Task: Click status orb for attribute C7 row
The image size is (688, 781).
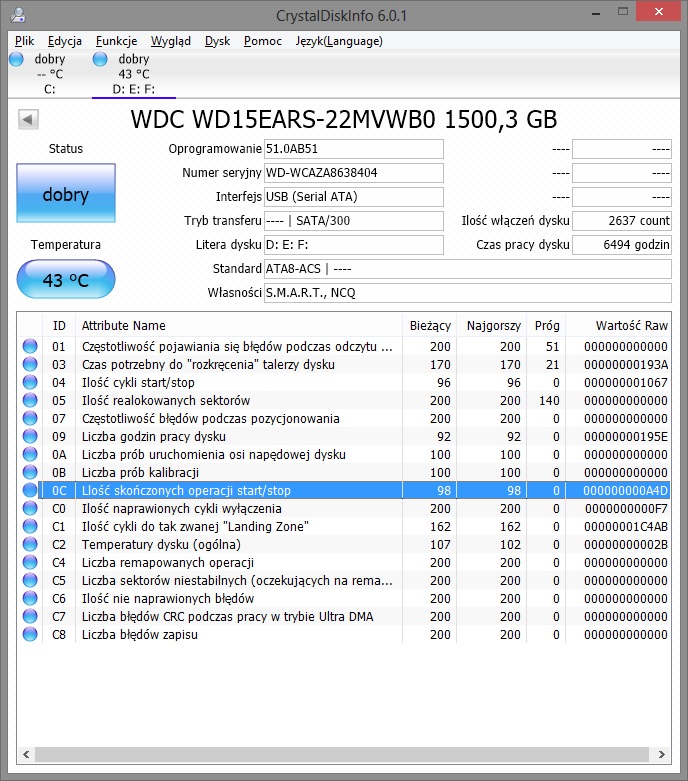Action: 30,616
